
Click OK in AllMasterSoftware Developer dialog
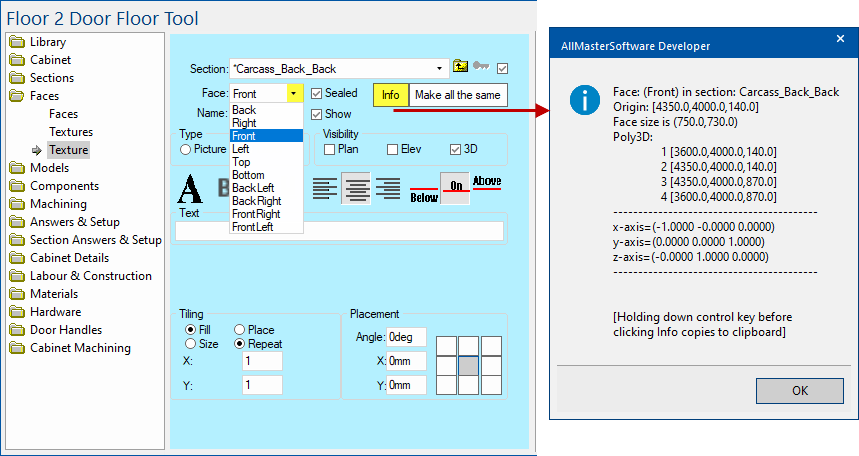click(800, 391)
